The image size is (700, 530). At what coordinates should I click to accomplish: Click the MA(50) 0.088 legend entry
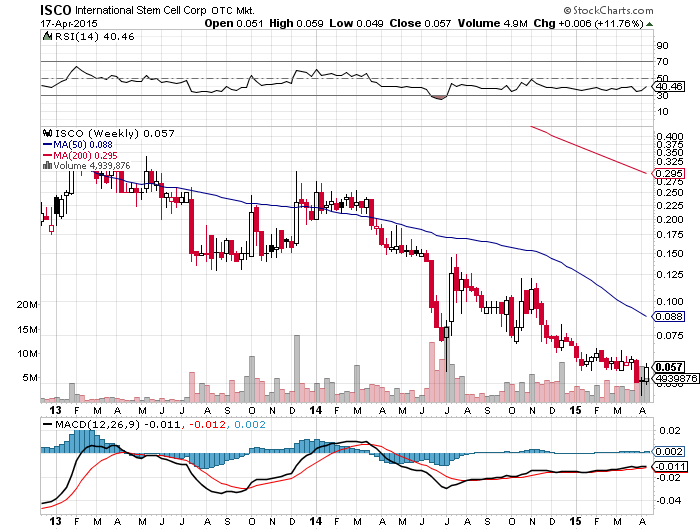click(83, 145)
